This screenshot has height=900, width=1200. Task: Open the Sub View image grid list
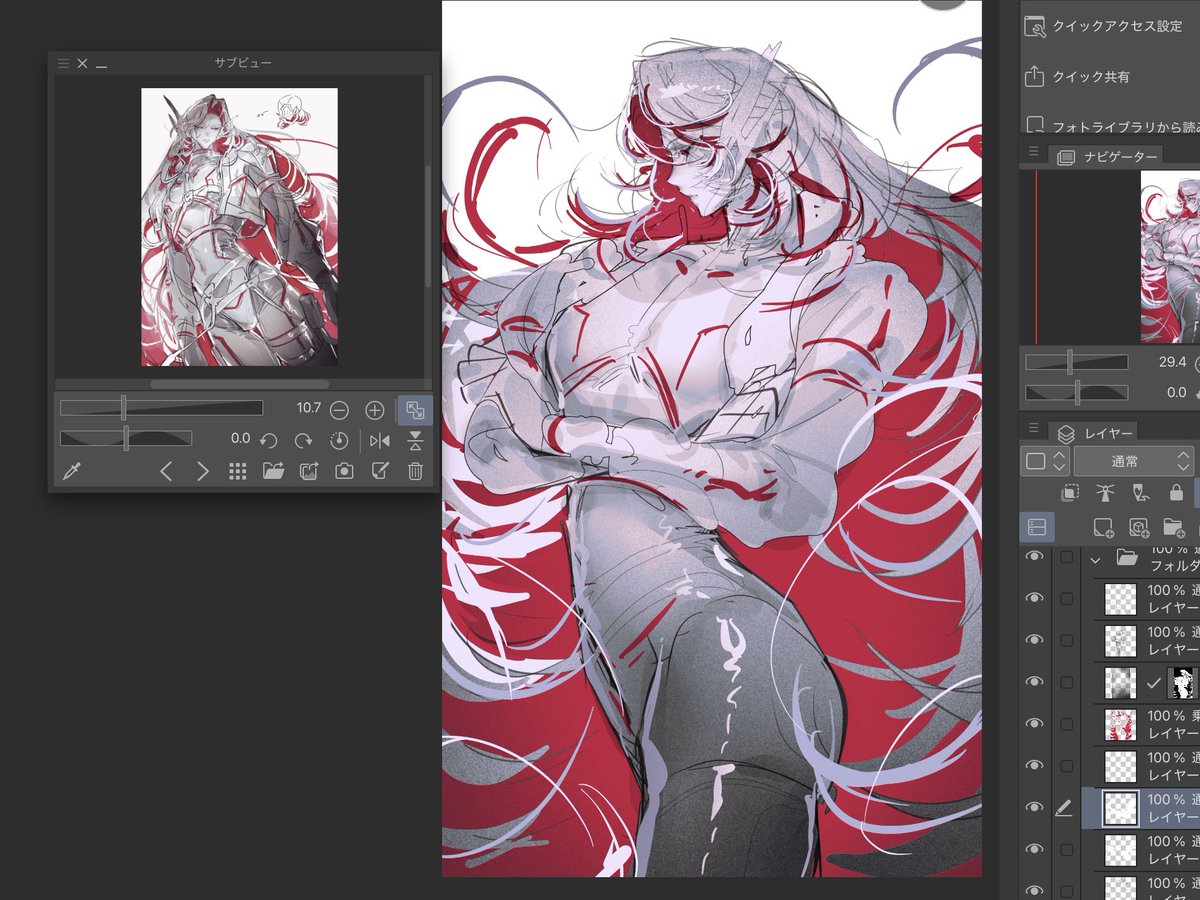click(238, 471)
